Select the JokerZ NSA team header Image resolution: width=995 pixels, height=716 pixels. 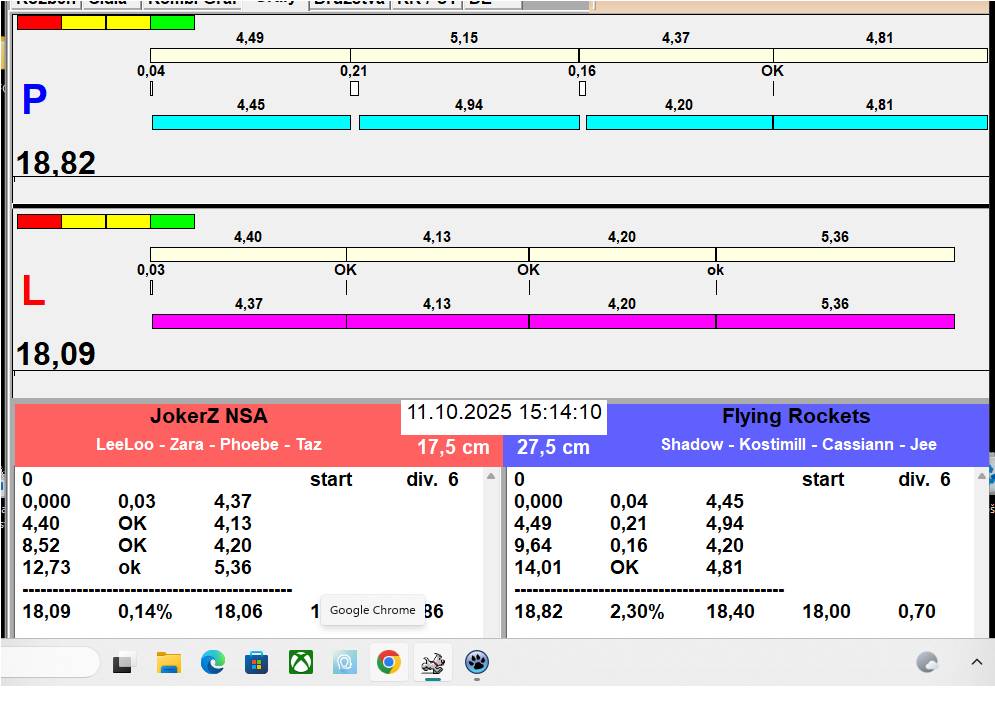click(x=209, y=417)
